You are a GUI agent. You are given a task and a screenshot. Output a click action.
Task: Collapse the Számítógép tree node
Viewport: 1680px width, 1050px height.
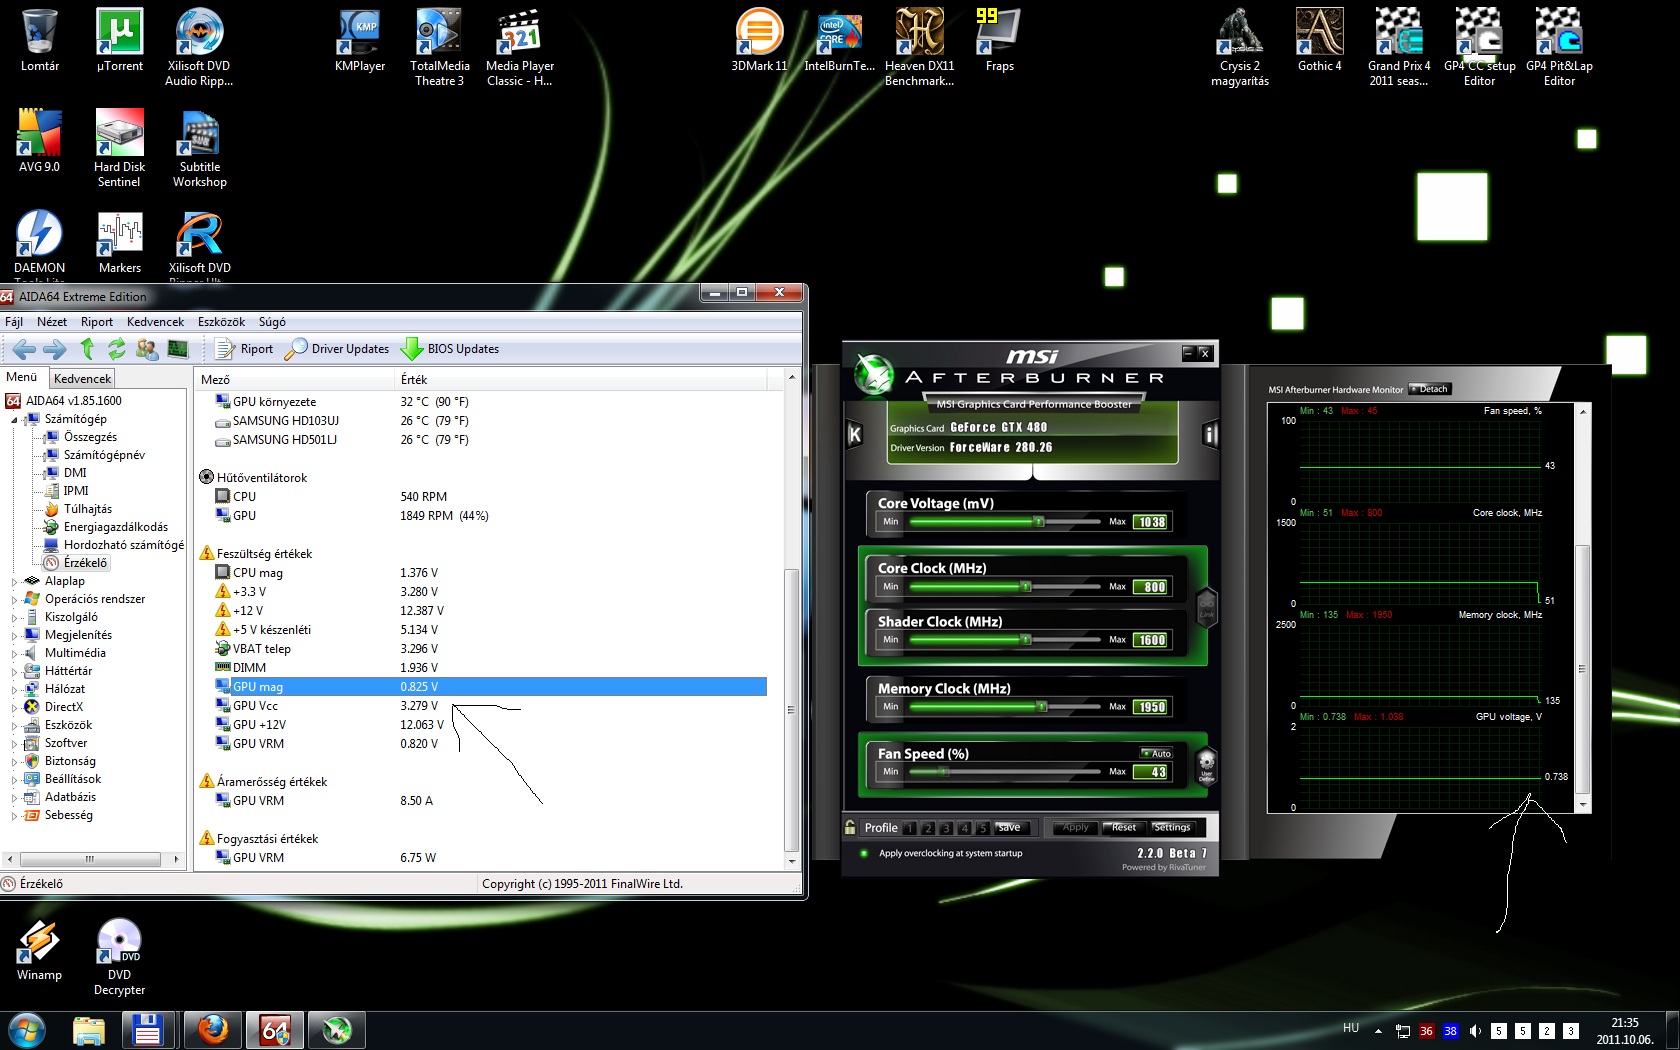click(x=15, y=420)
